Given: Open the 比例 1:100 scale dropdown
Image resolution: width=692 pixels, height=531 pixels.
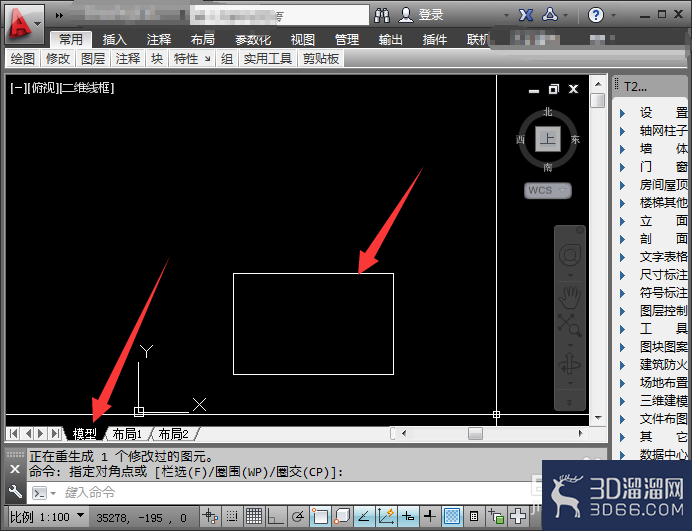Looking at the screenshot, I should [x=47, y=516].
